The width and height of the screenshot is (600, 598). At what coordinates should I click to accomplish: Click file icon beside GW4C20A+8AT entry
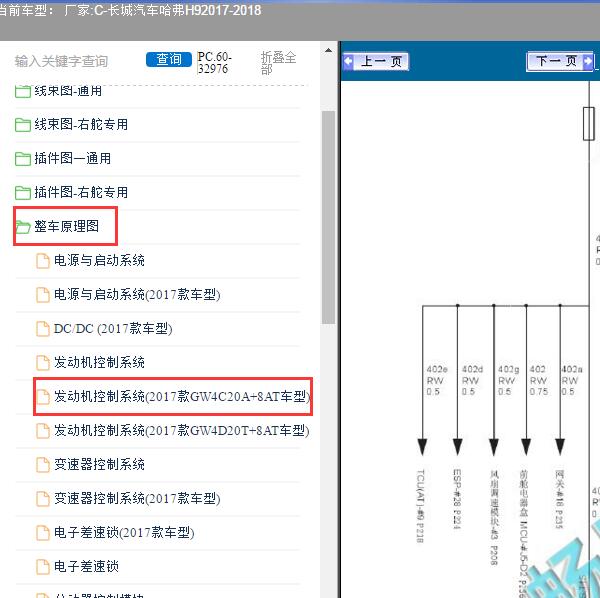42,397
